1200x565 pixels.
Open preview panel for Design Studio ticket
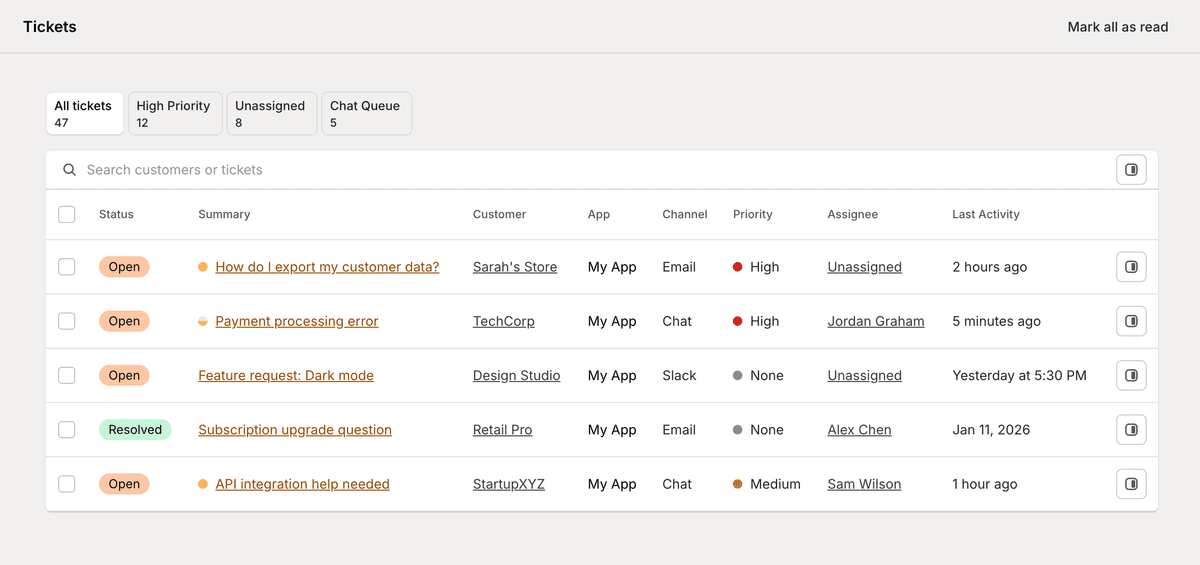point(1131,375)
